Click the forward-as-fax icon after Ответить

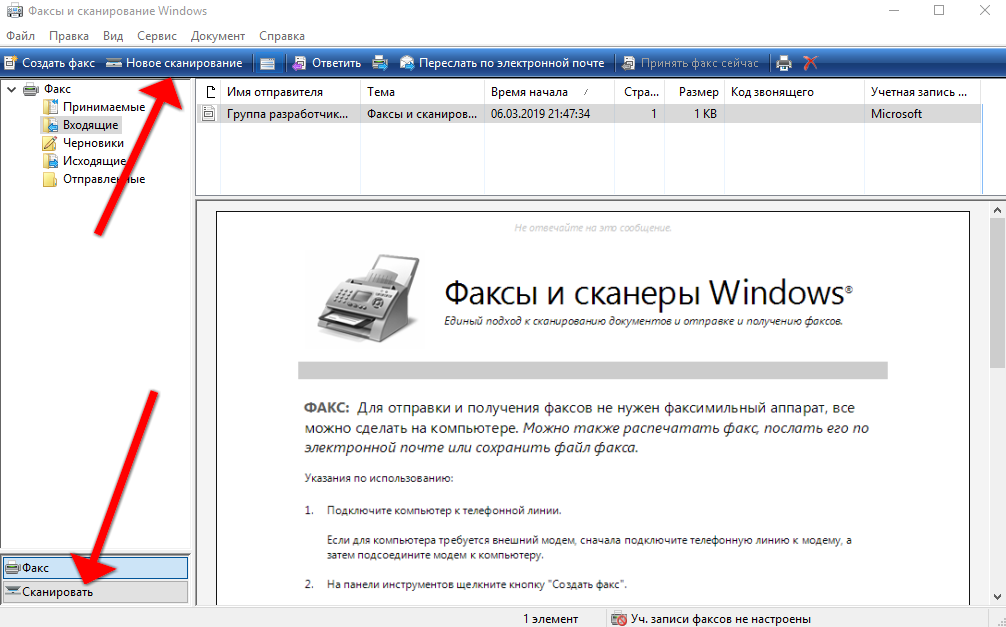pos(380,63)
